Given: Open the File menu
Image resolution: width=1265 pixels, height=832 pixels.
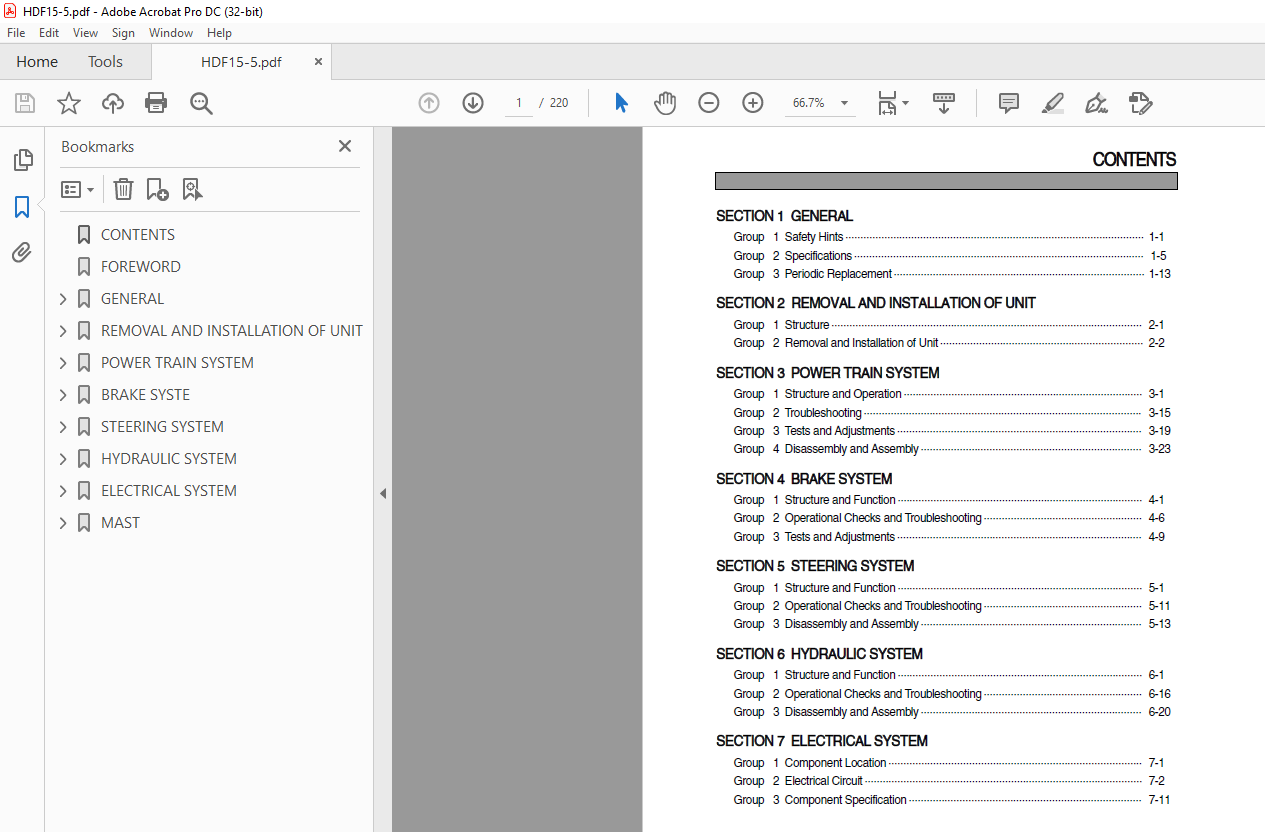Looking at the screenshot, I should pyautogui.click(x=16, y=33).
